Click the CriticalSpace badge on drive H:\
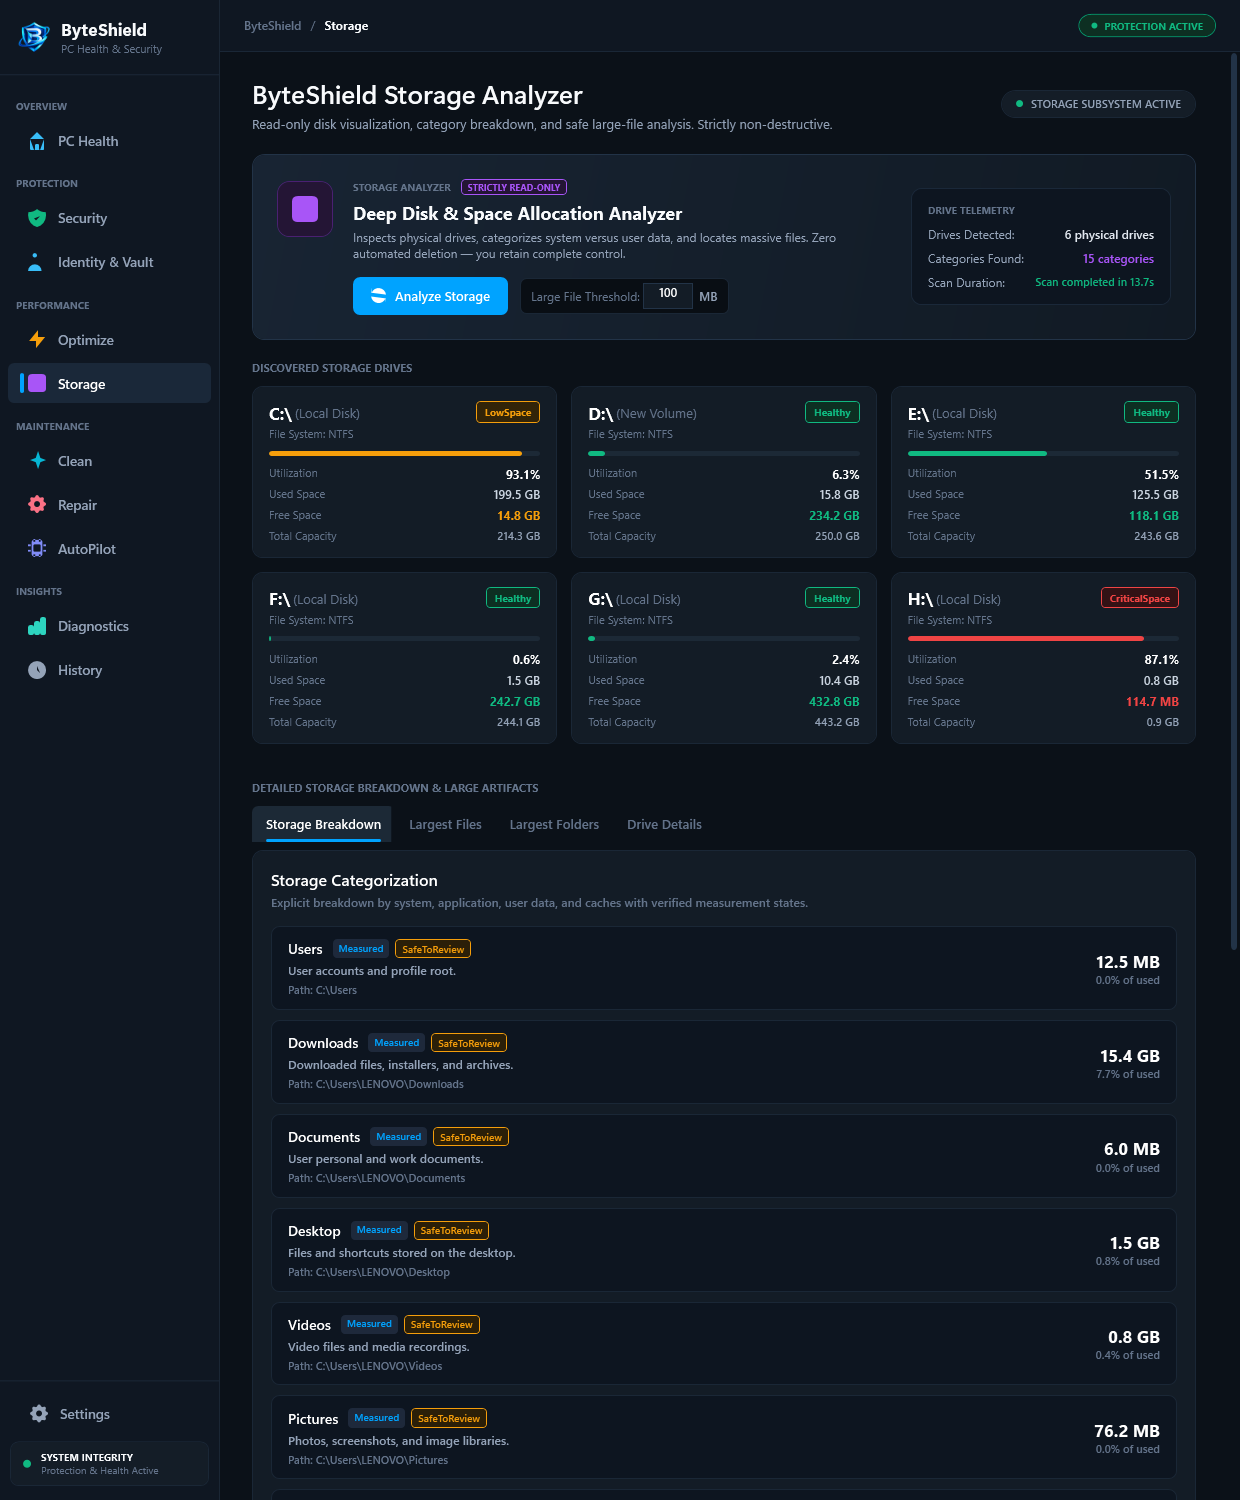 point(1139,598)
